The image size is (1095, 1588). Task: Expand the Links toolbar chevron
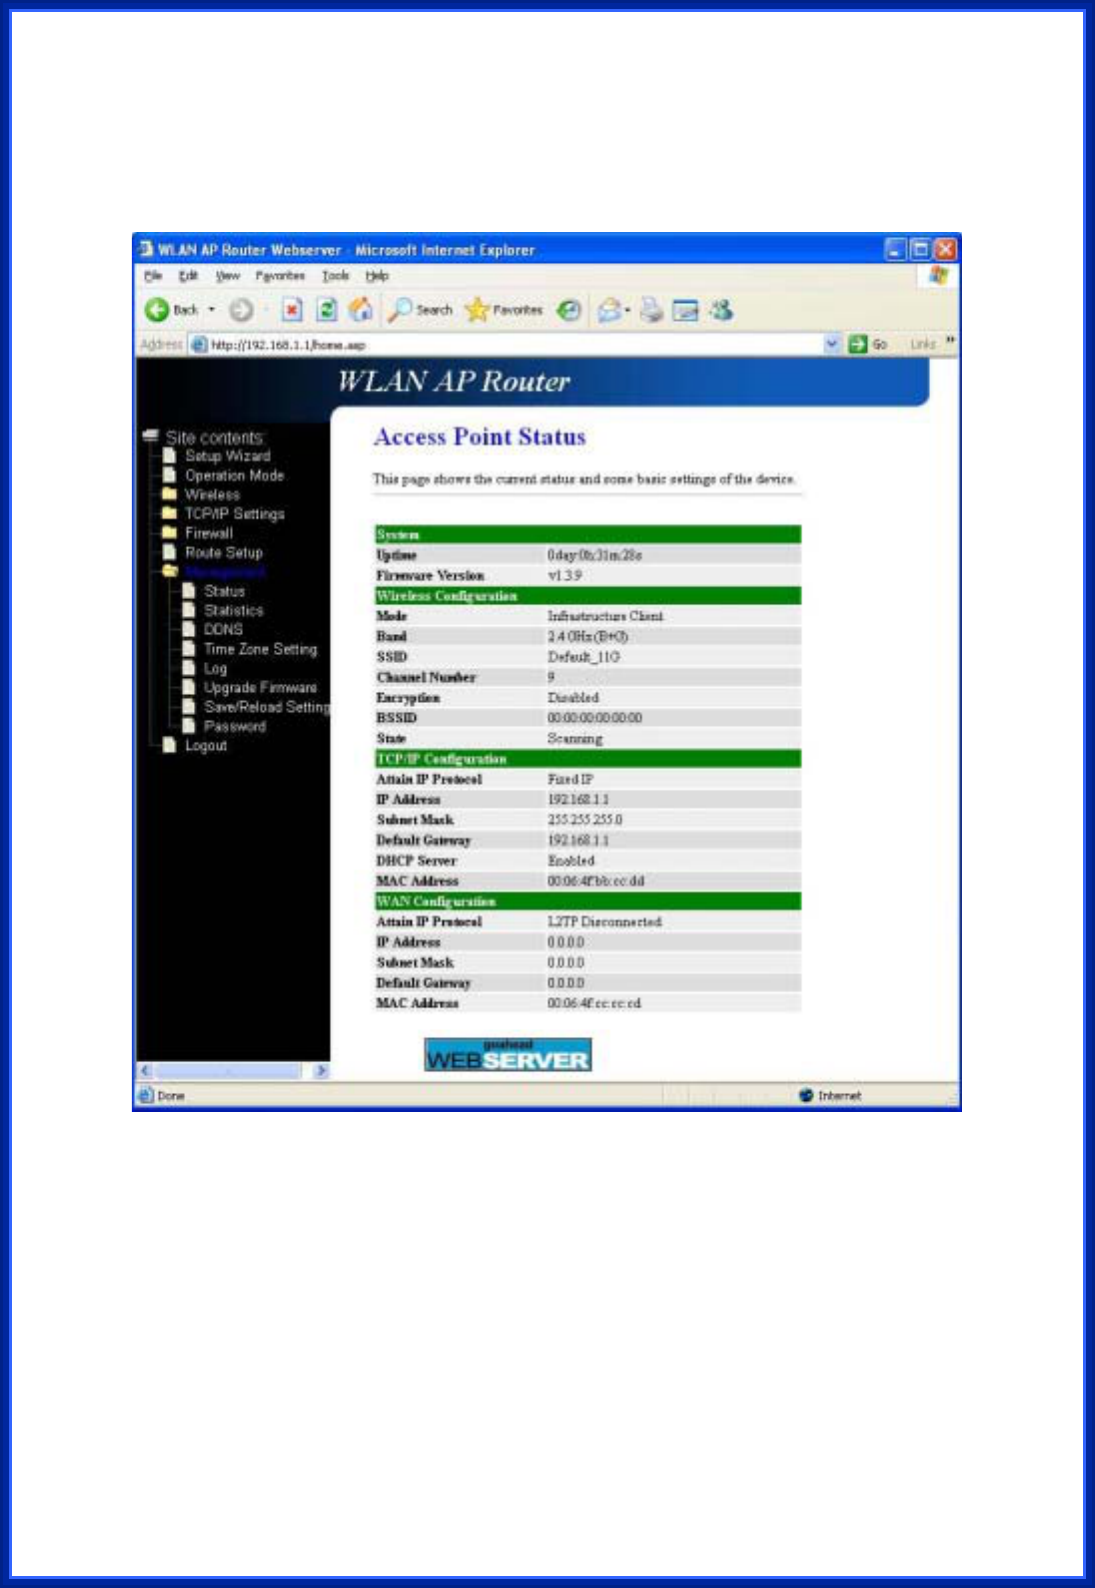(950, 341)
